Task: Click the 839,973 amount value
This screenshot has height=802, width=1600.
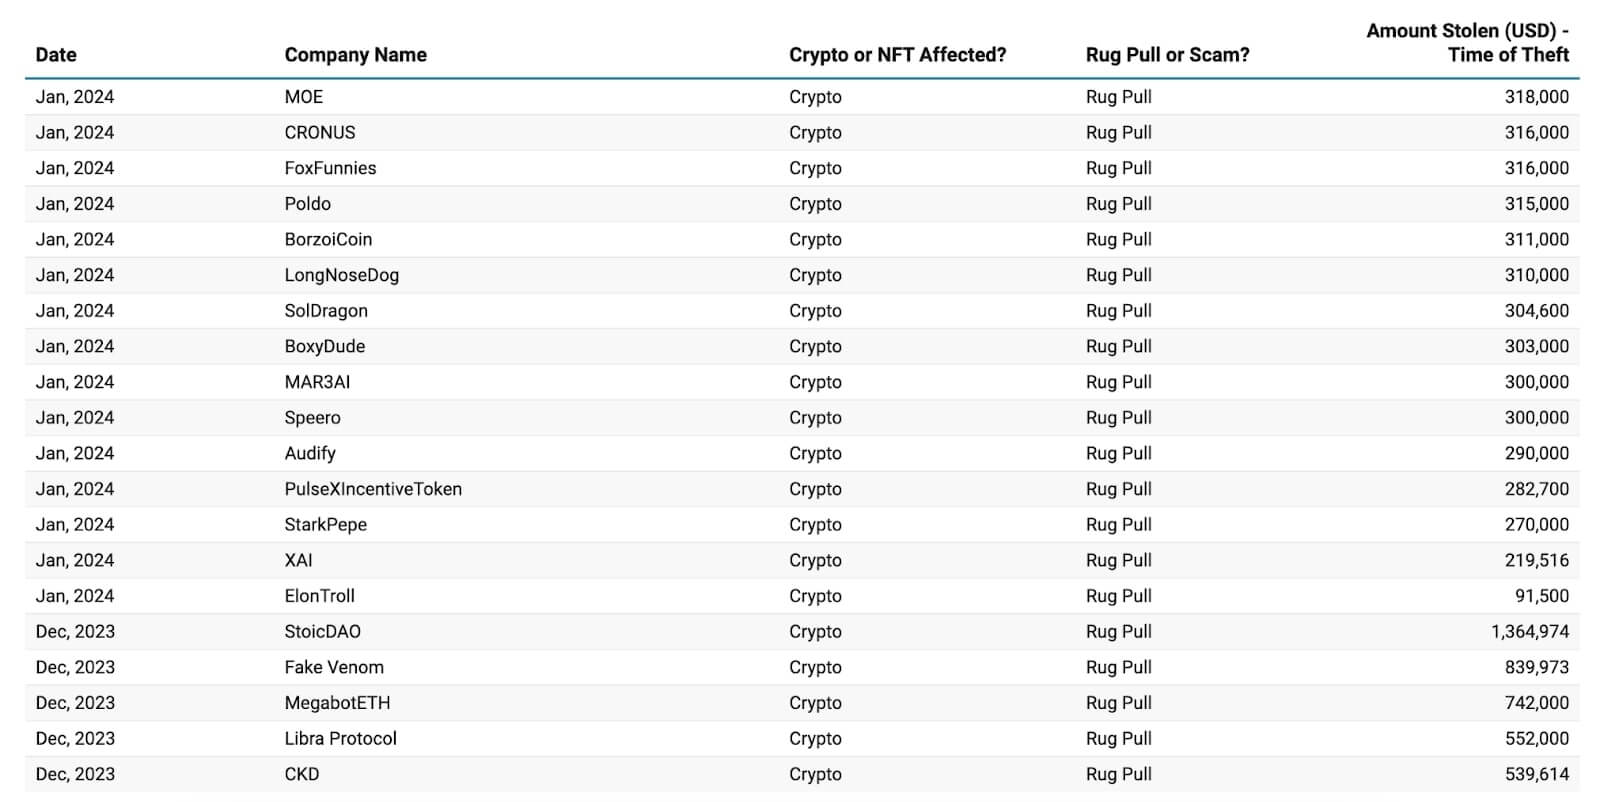Action: tap(1537, 668)
